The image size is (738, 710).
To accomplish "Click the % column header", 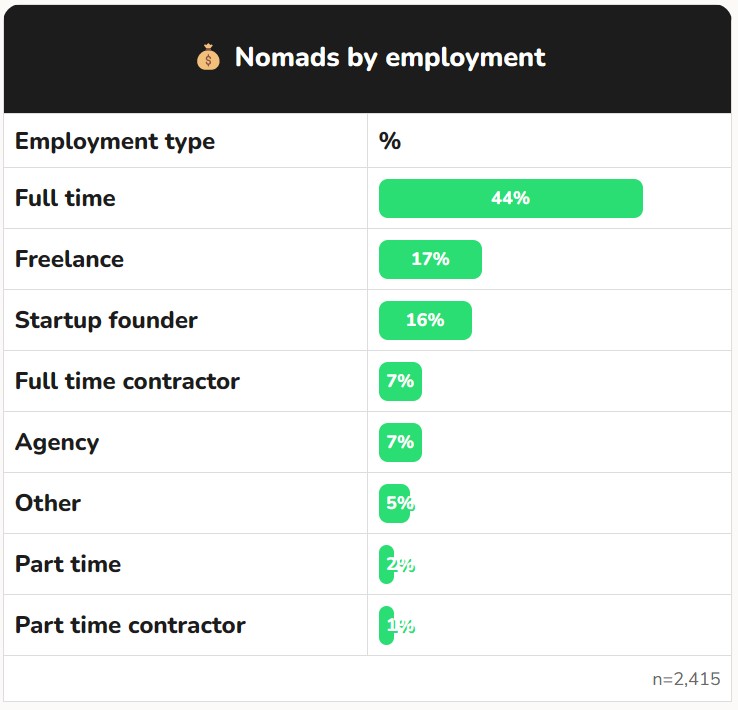I will [x=390, y=141].
